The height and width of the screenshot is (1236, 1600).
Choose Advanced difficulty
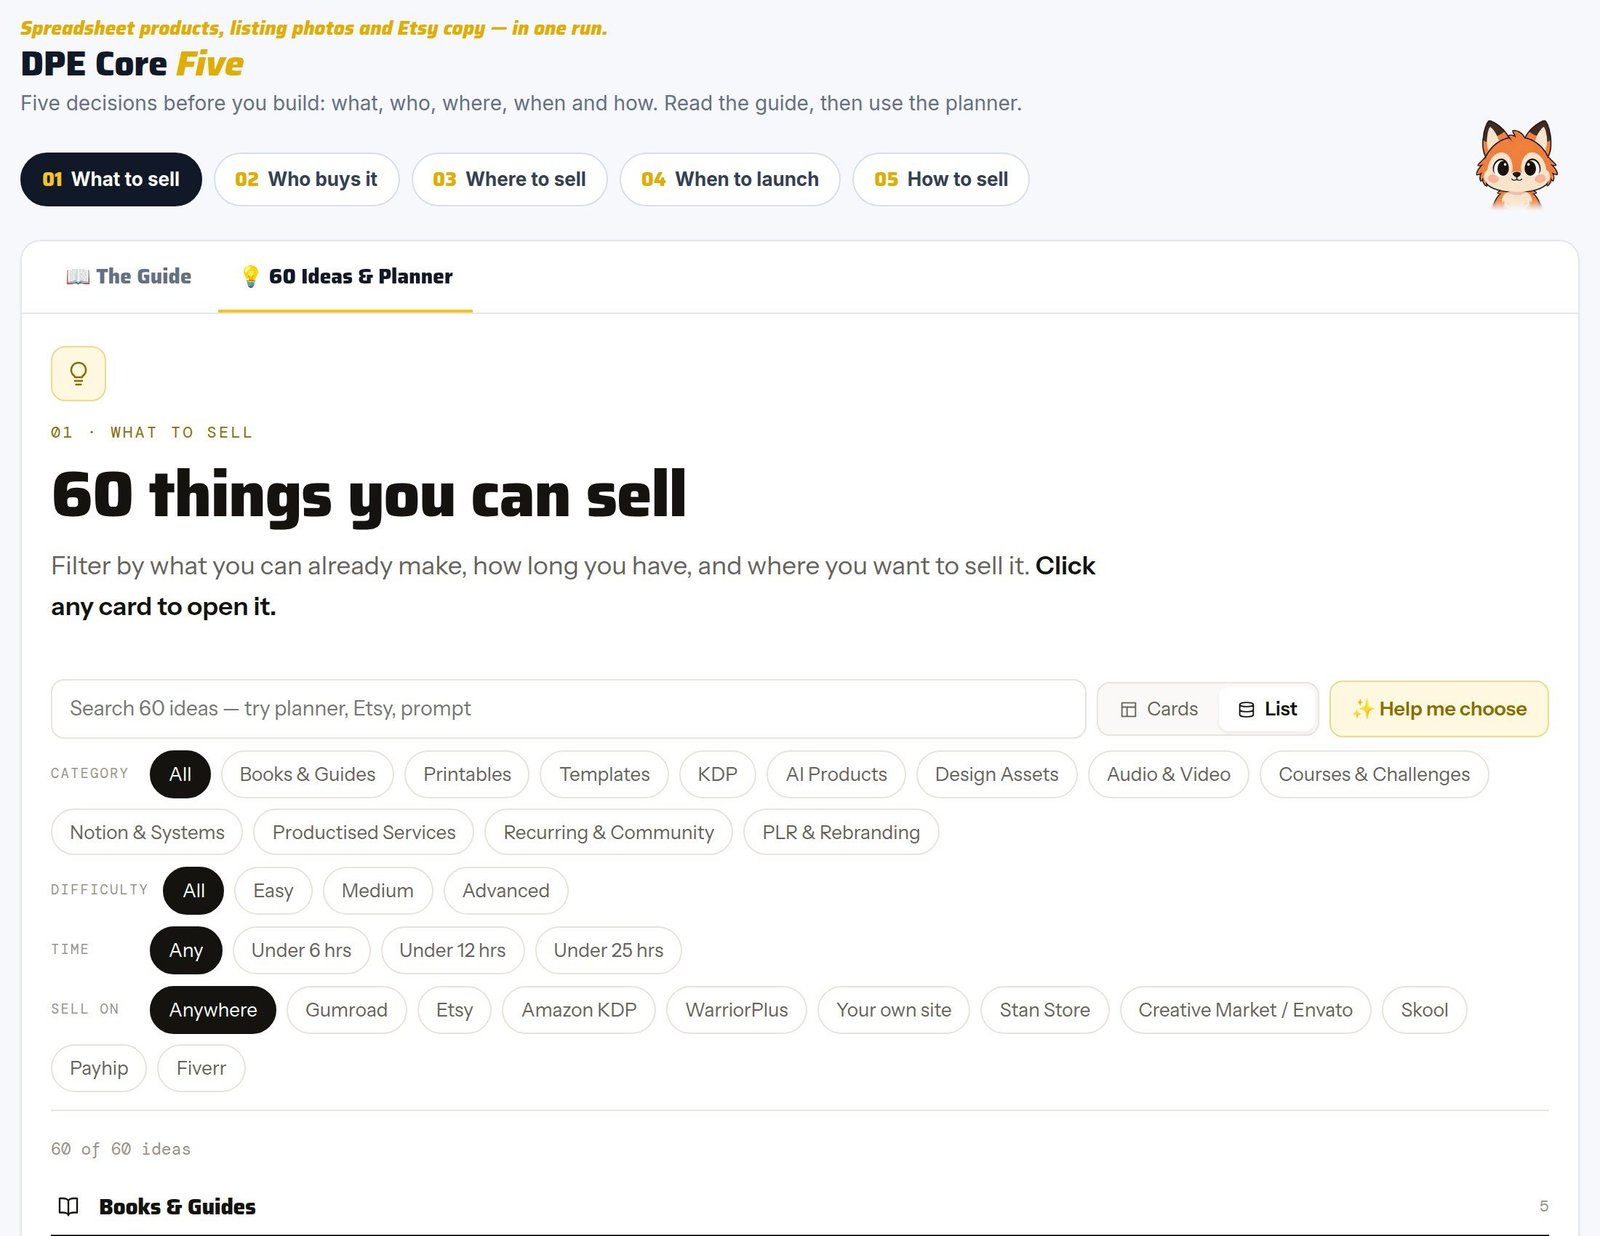506,890
